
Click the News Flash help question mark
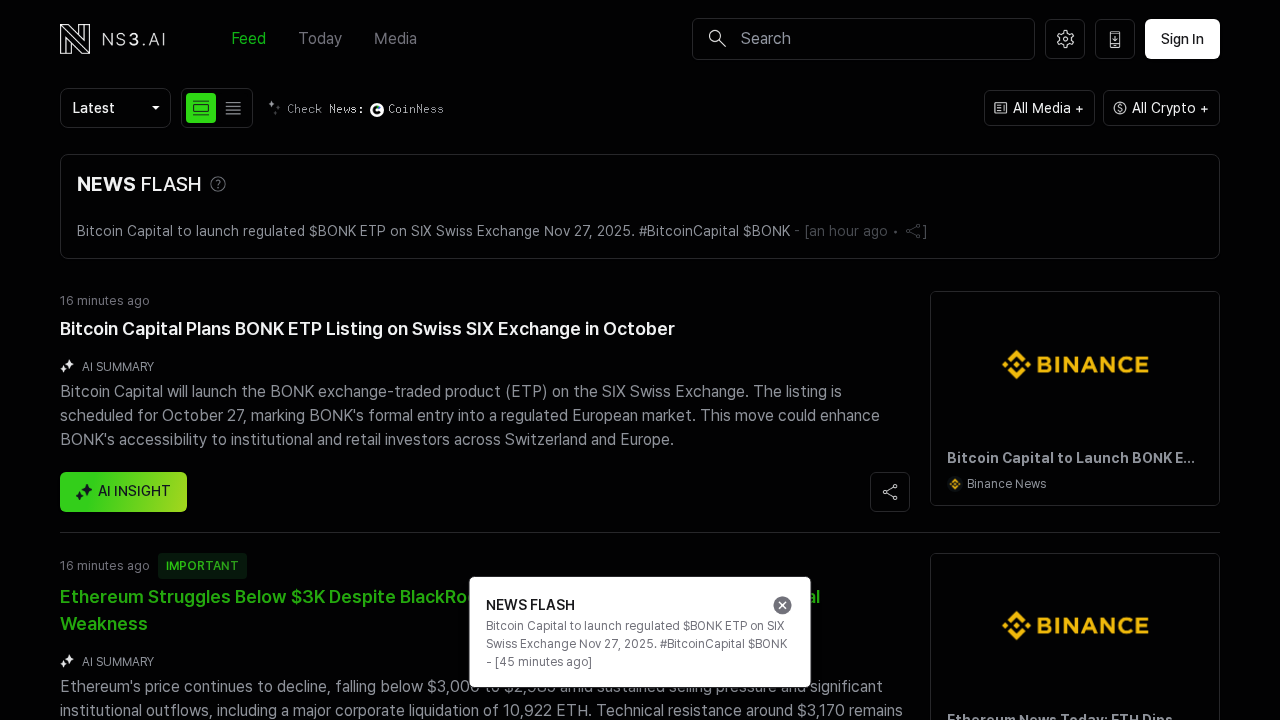pyautogui.click(x=218, y=184)
